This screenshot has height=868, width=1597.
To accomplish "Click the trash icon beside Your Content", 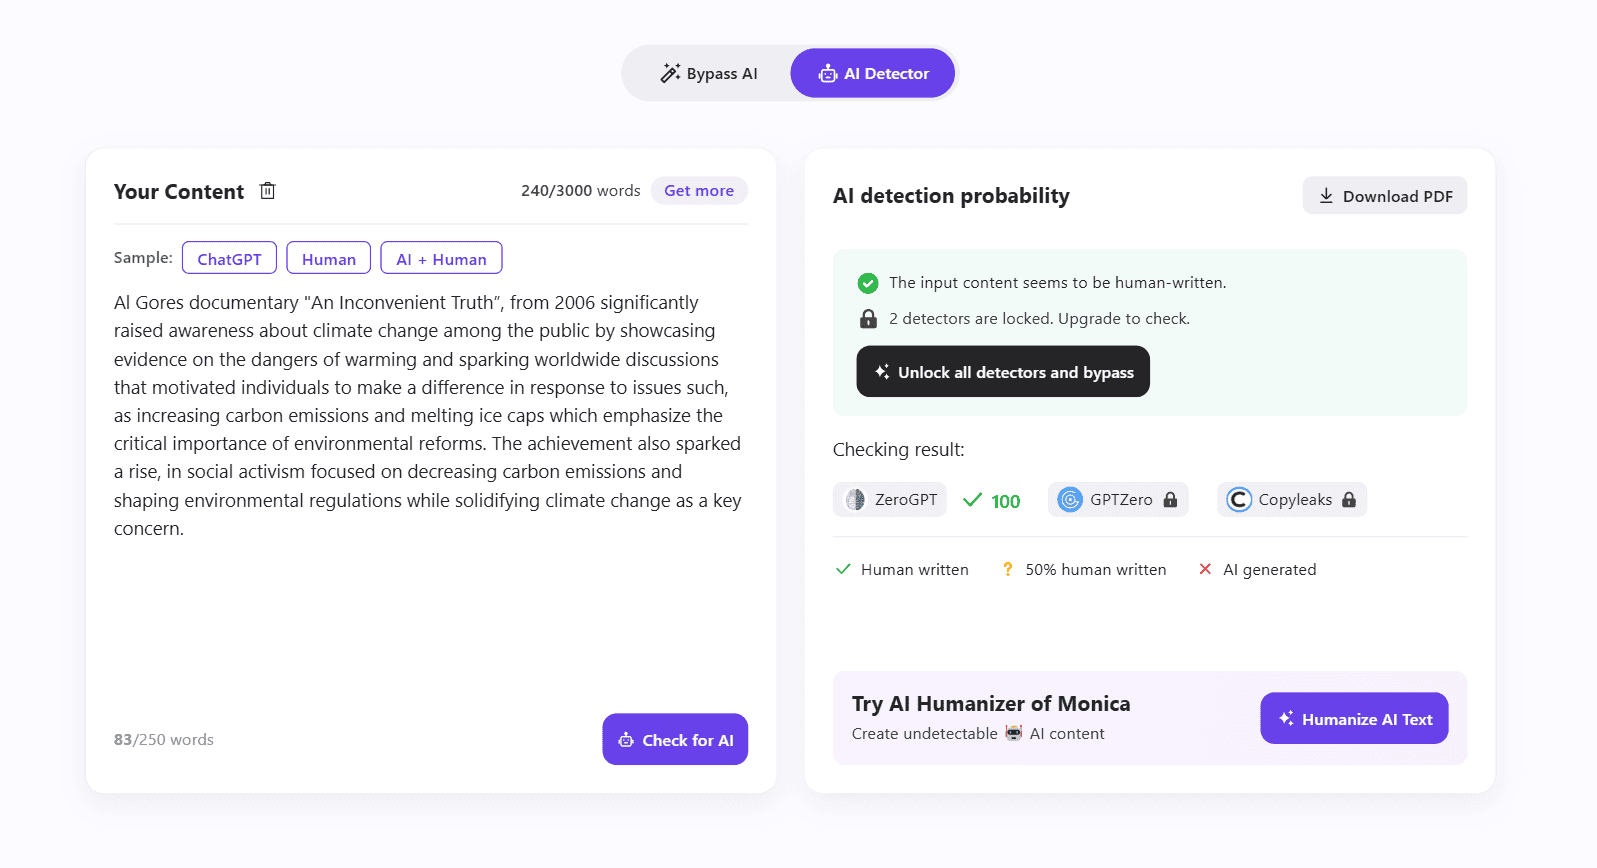I will click(267, 191).
